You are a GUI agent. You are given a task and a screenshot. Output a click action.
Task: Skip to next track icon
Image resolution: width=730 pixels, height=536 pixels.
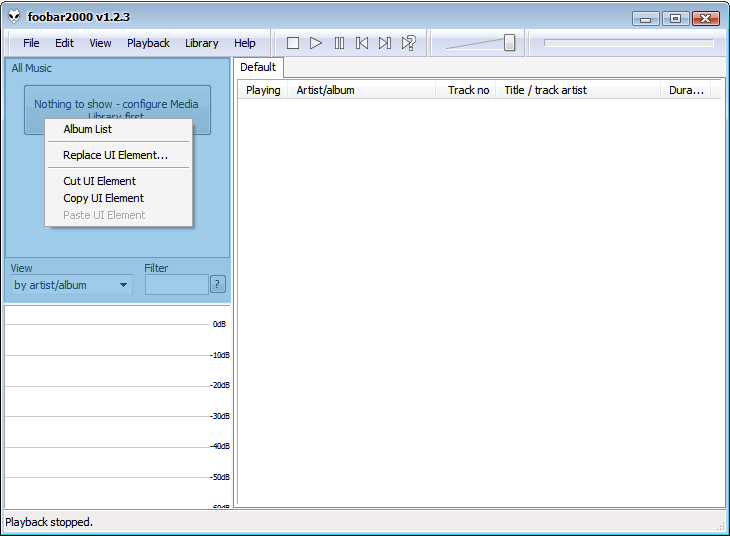385,43
